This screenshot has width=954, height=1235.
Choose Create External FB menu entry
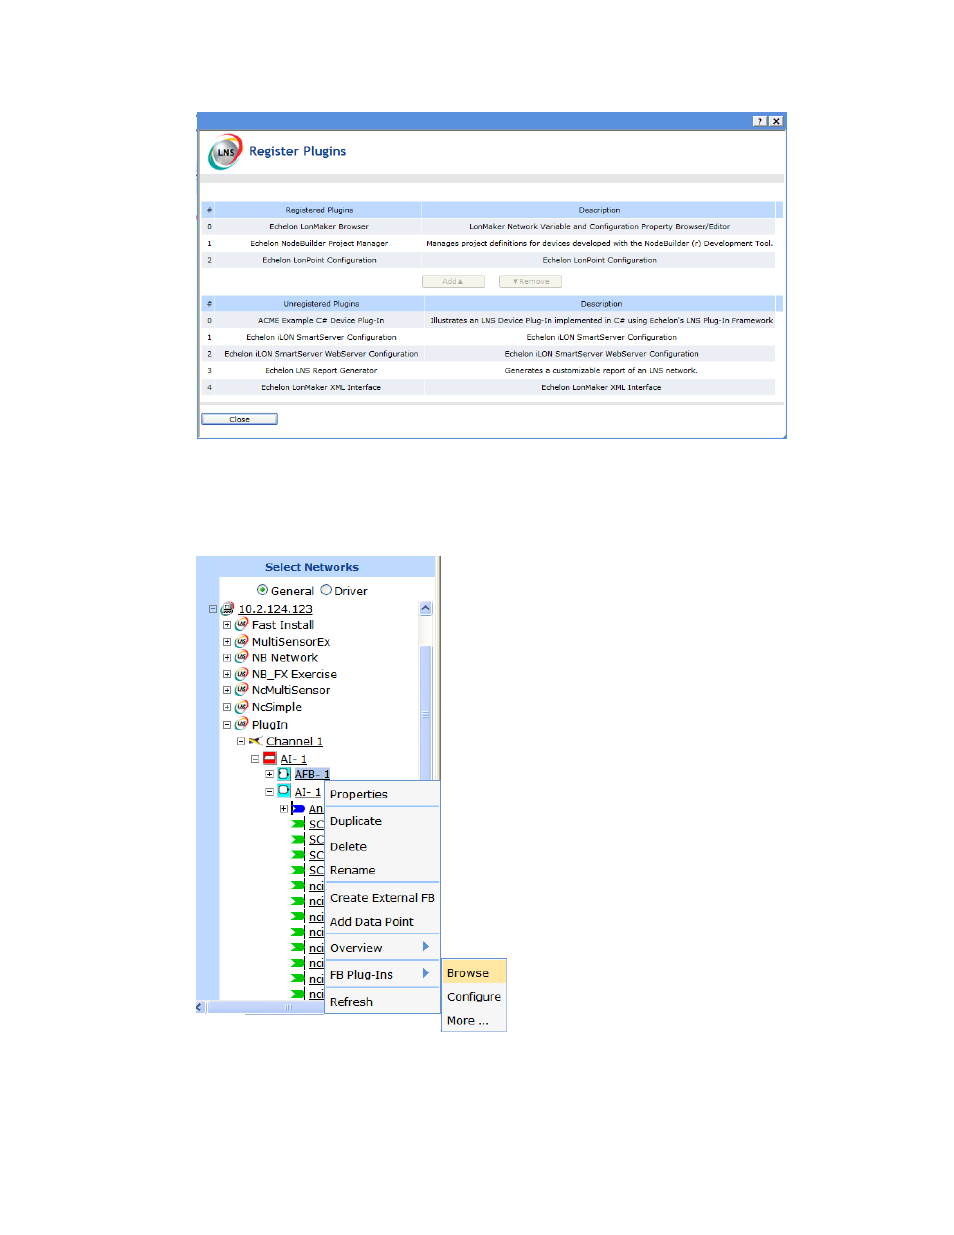(382, 898)
